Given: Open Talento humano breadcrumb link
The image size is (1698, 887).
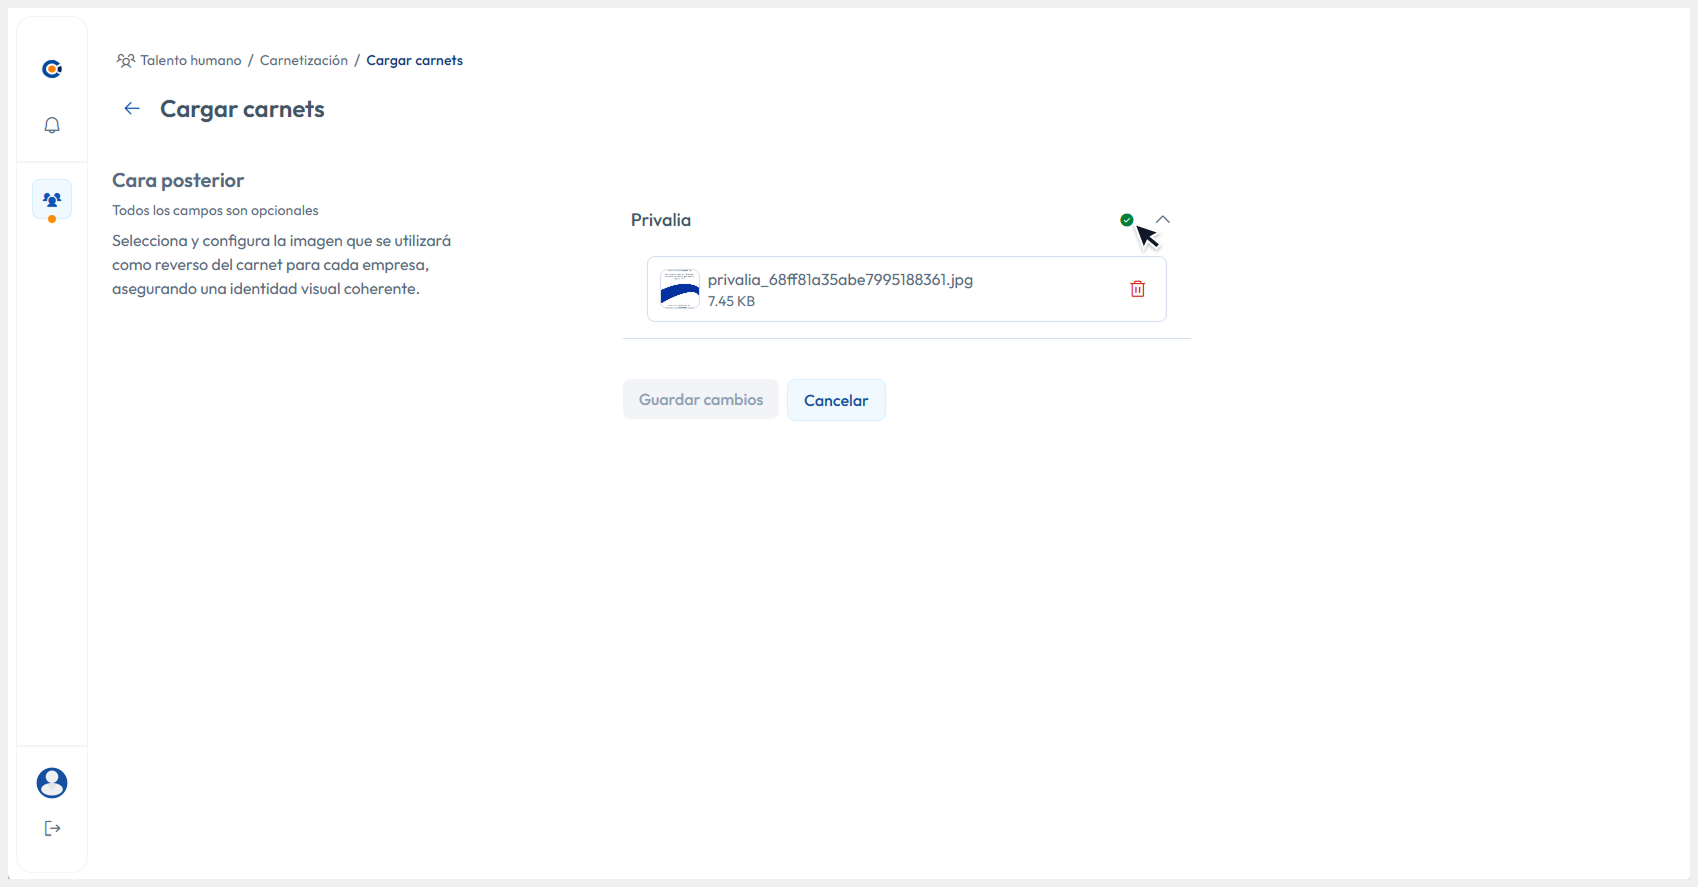Looking at the screenshot, I should pos(191,61).
